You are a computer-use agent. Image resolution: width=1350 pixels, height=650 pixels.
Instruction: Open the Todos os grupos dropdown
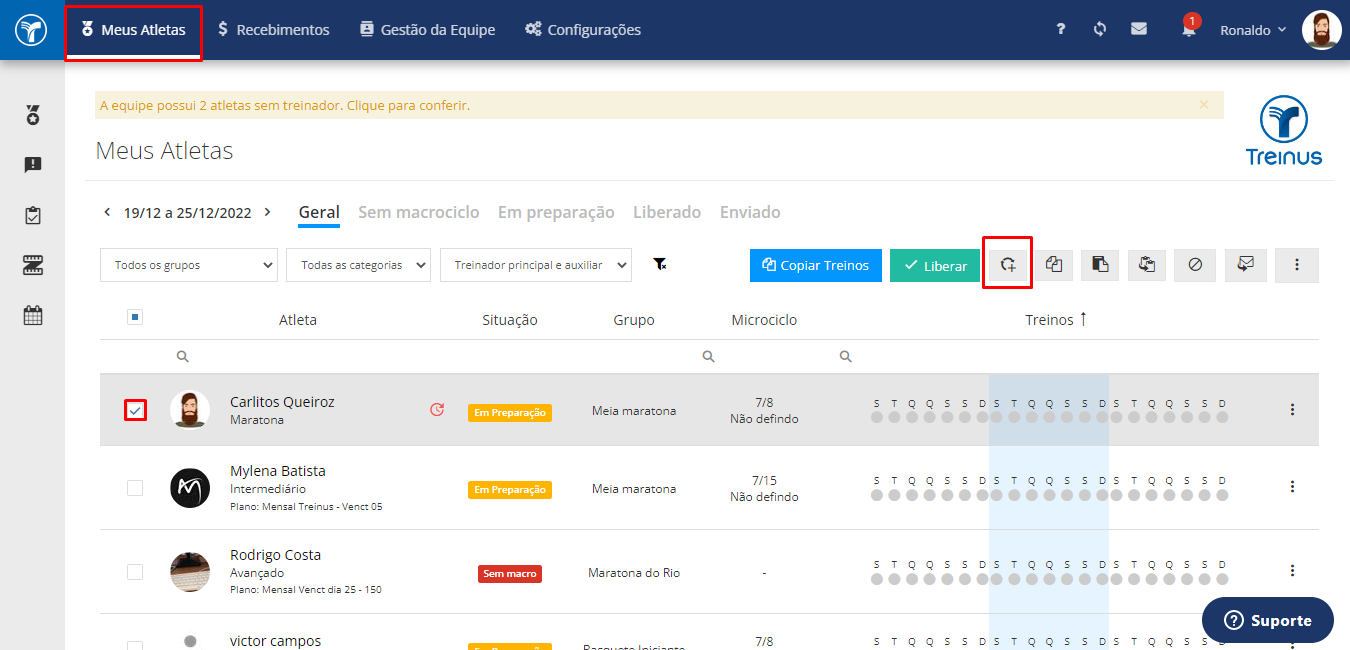tap(189, 265)
